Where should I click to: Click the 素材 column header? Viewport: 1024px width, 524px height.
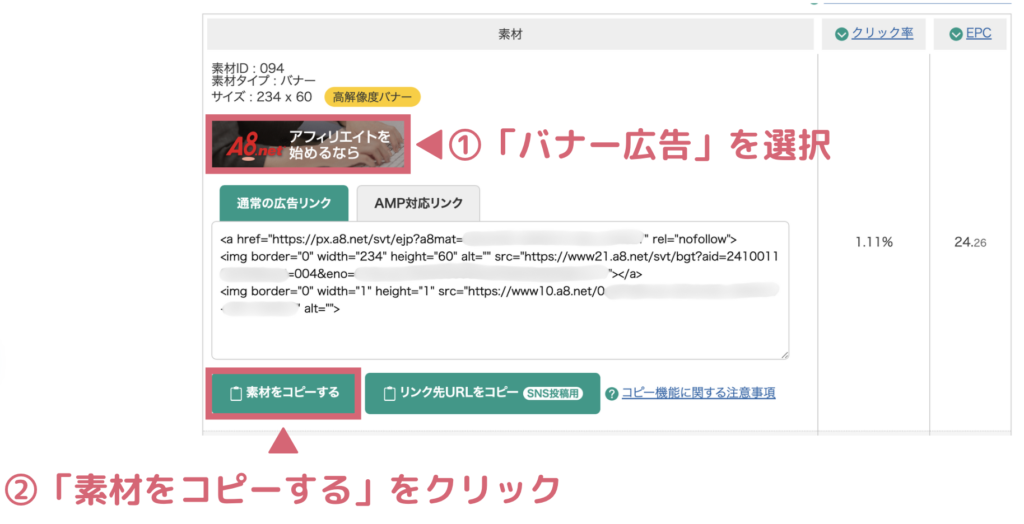pyautogui.click(x=510, y=34)
